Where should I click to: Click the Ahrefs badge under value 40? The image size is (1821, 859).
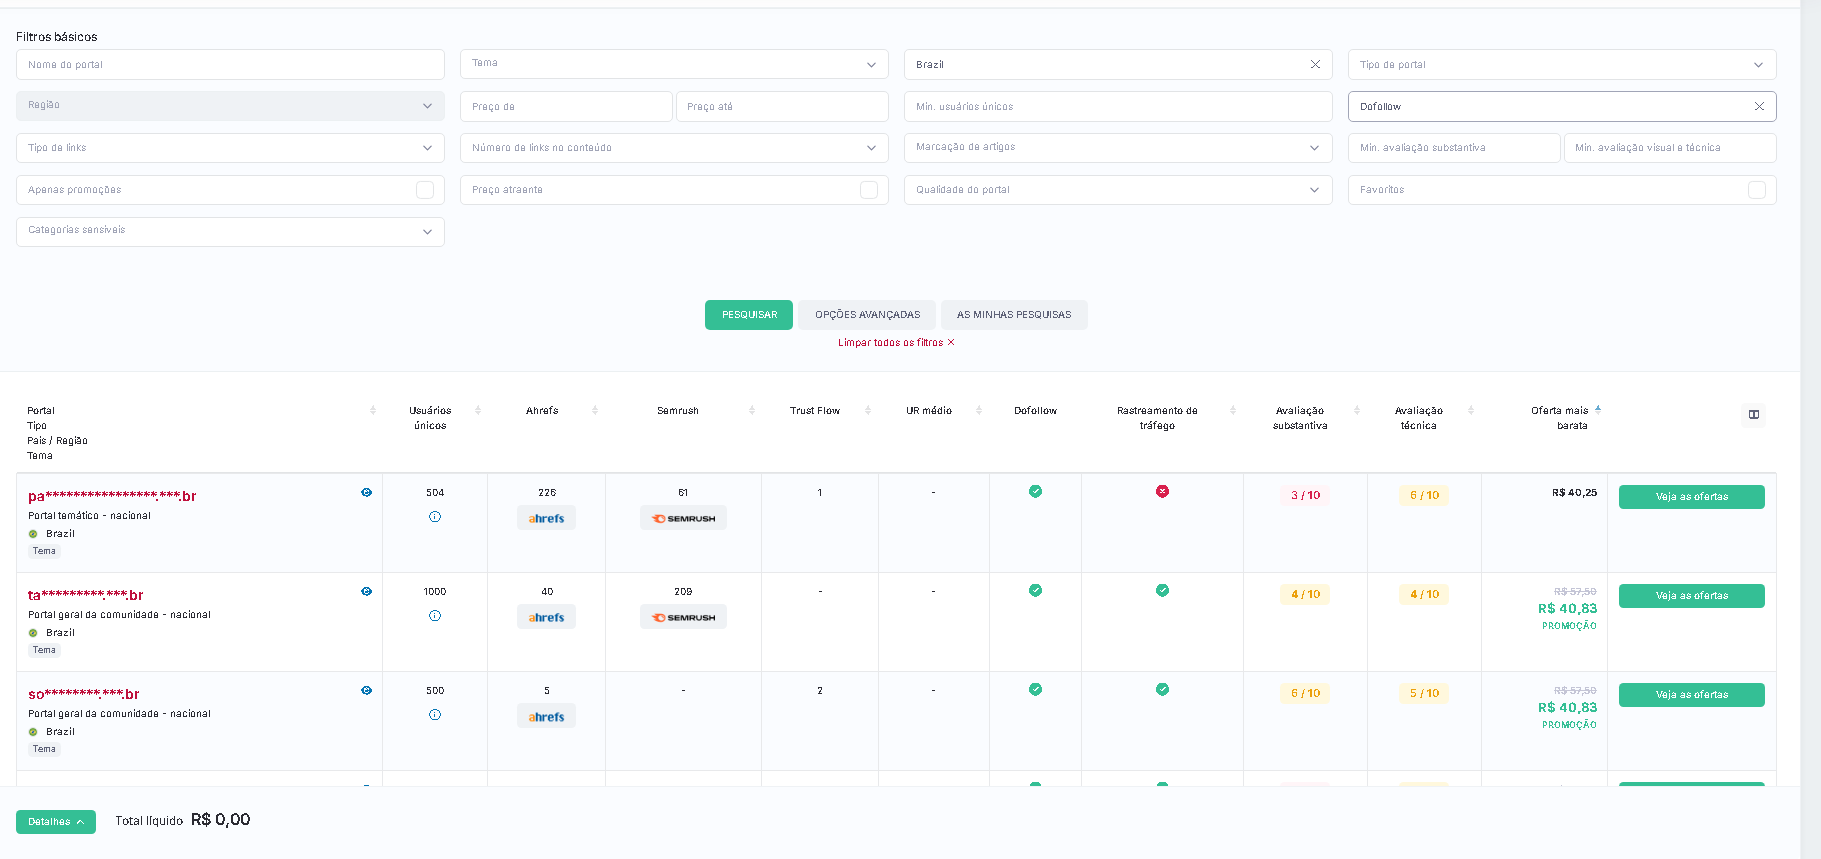pos(546,617)
